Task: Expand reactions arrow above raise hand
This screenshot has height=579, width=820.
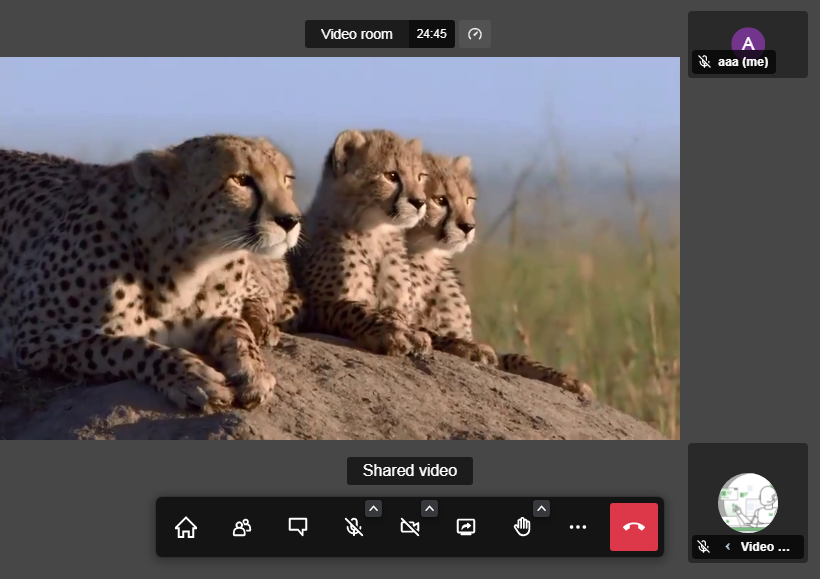Action: (541, 508)
